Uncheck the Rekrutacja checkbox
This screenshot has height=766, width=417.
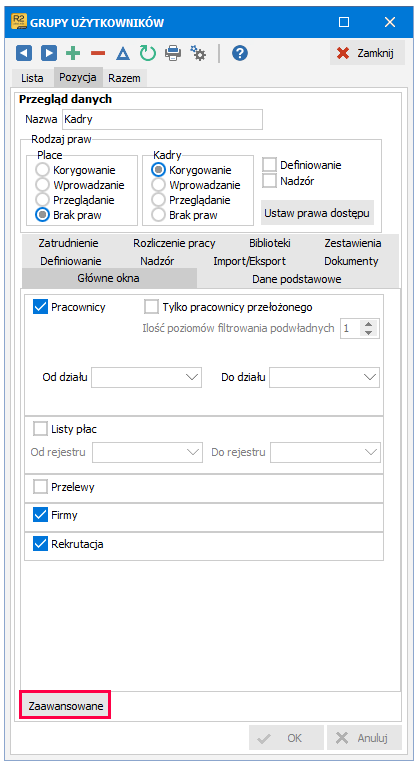point(41,544)
